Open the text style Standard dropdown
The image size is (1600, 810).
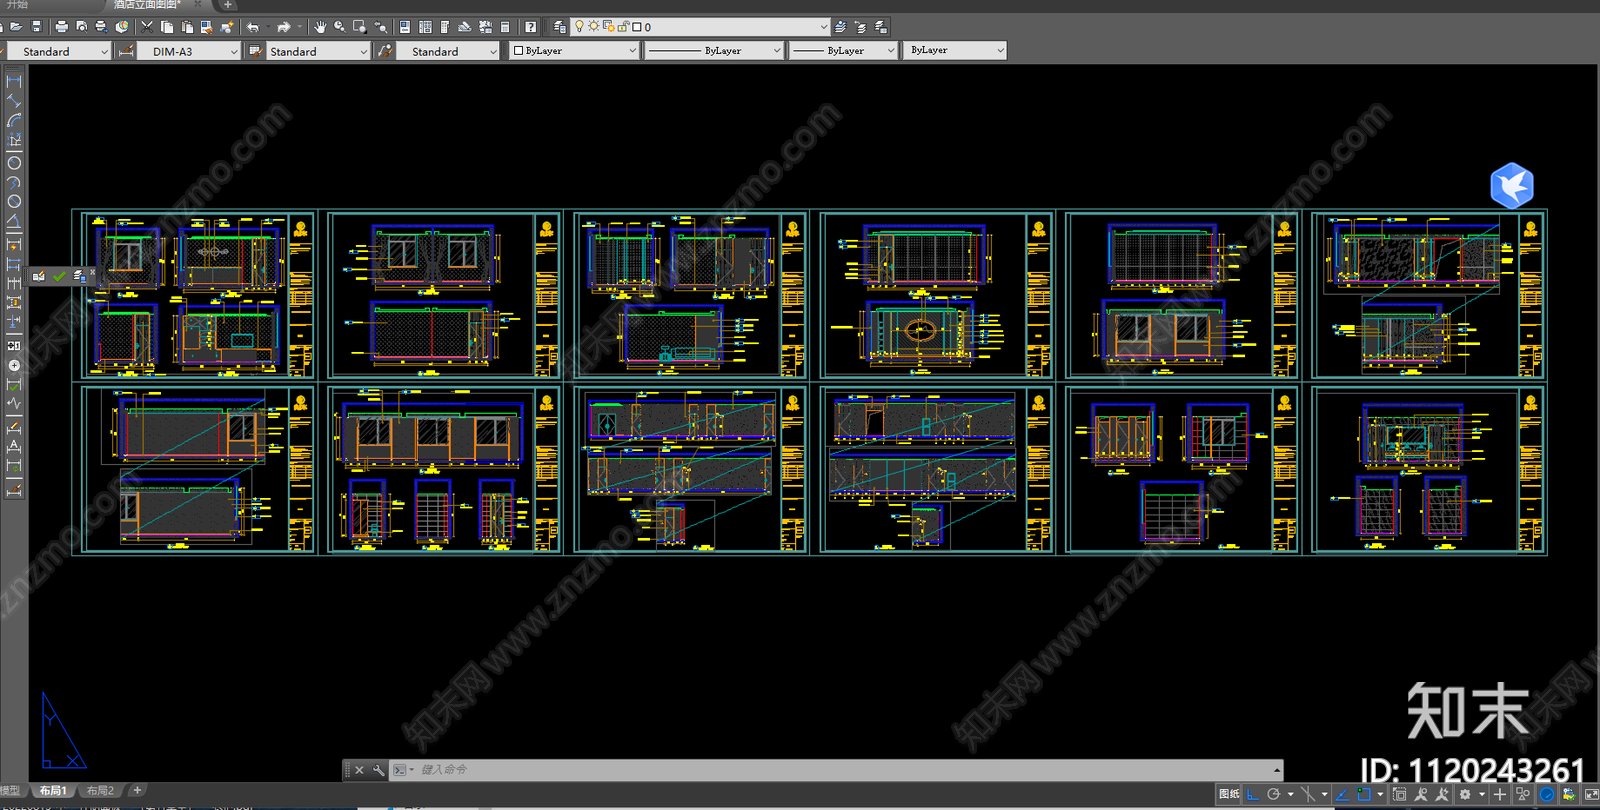59,51
